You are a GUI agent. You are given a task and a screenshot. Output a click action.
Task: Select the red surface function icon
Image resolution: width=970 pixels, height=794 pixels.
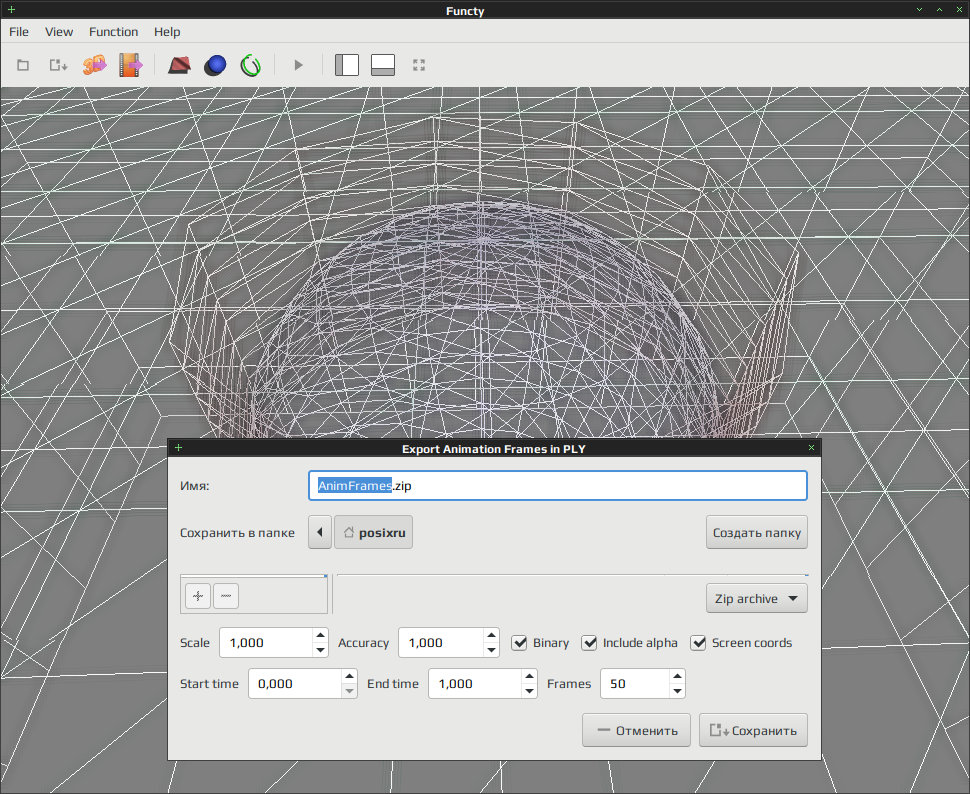pyautogui.click(x=179, y=65)
